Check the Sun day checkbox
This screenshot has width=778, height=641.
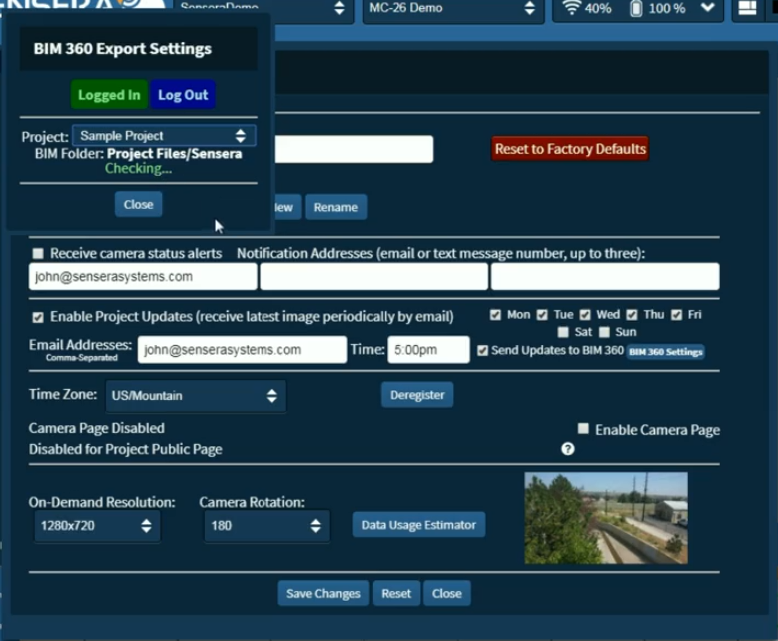(x=604, y=332)
